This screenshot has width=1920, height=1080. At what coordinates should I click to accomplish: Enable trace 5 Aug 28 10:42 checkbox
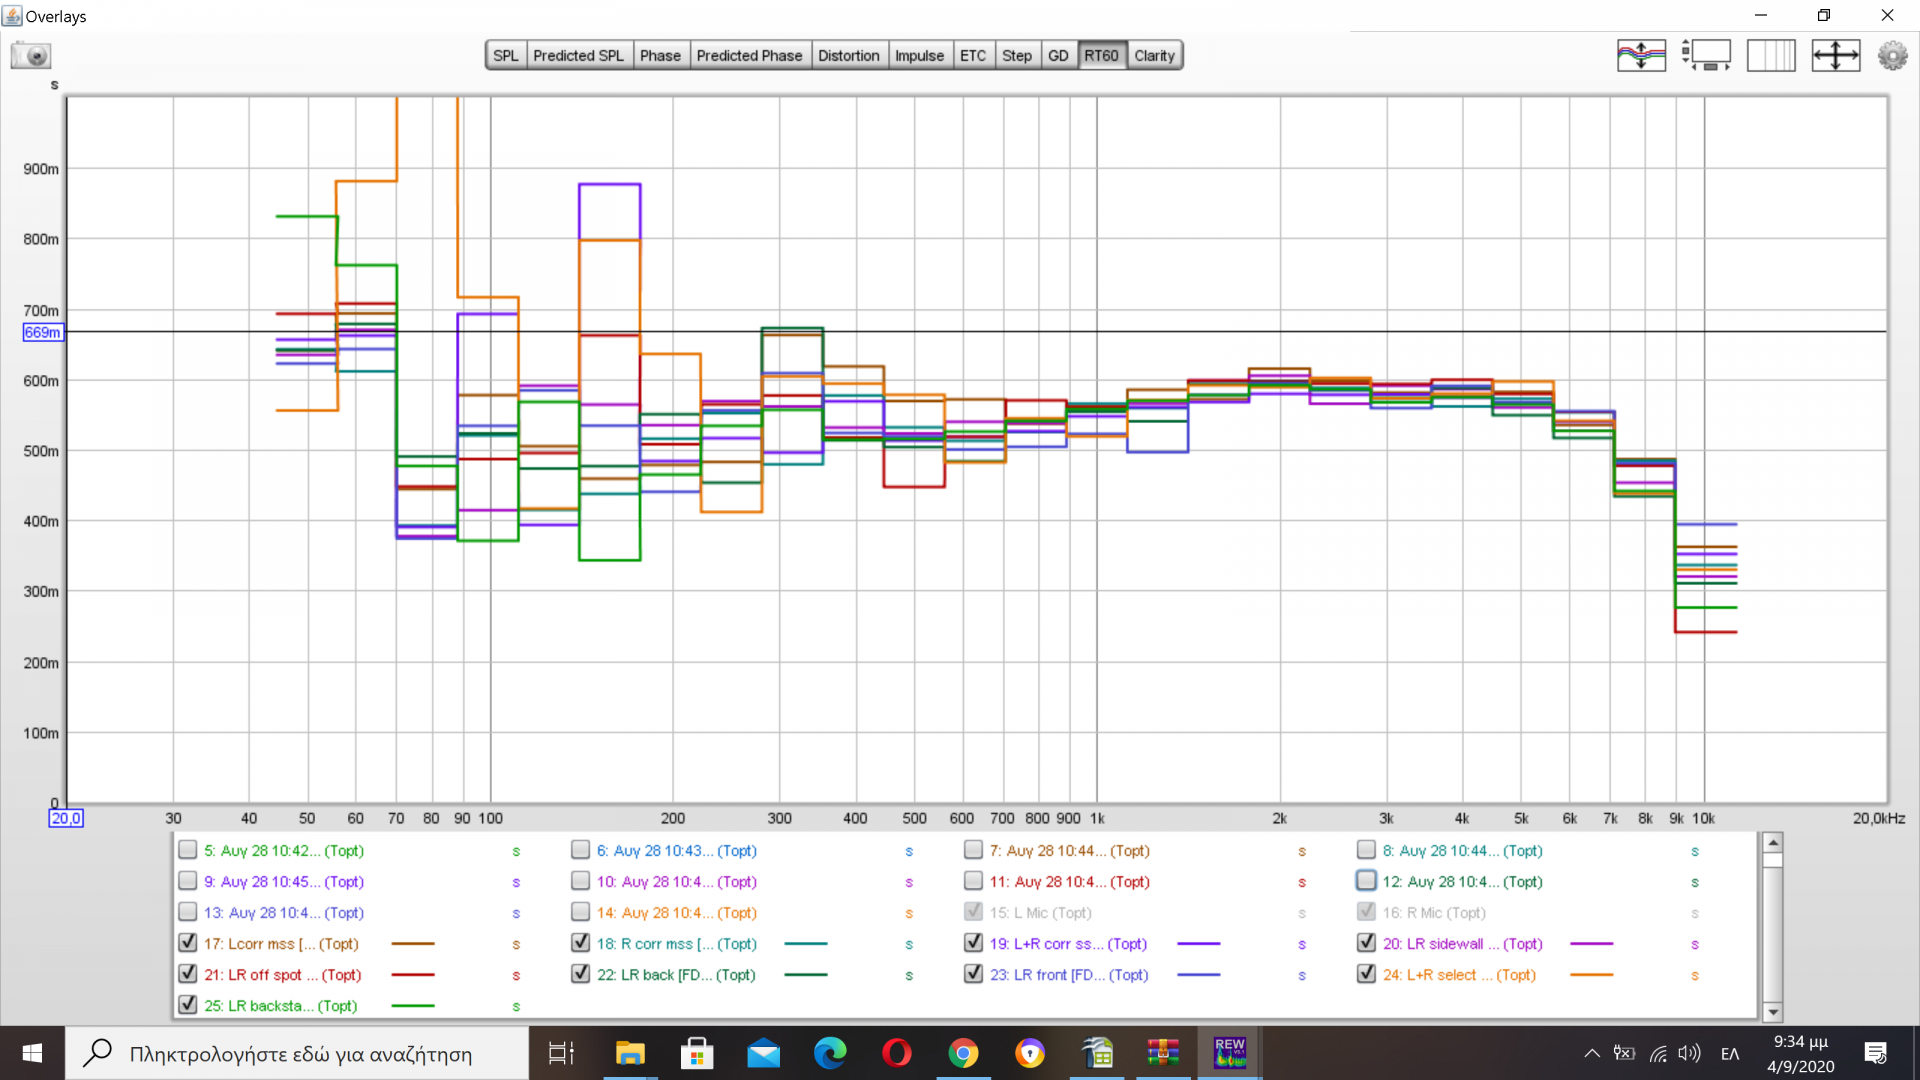(187, 850)
